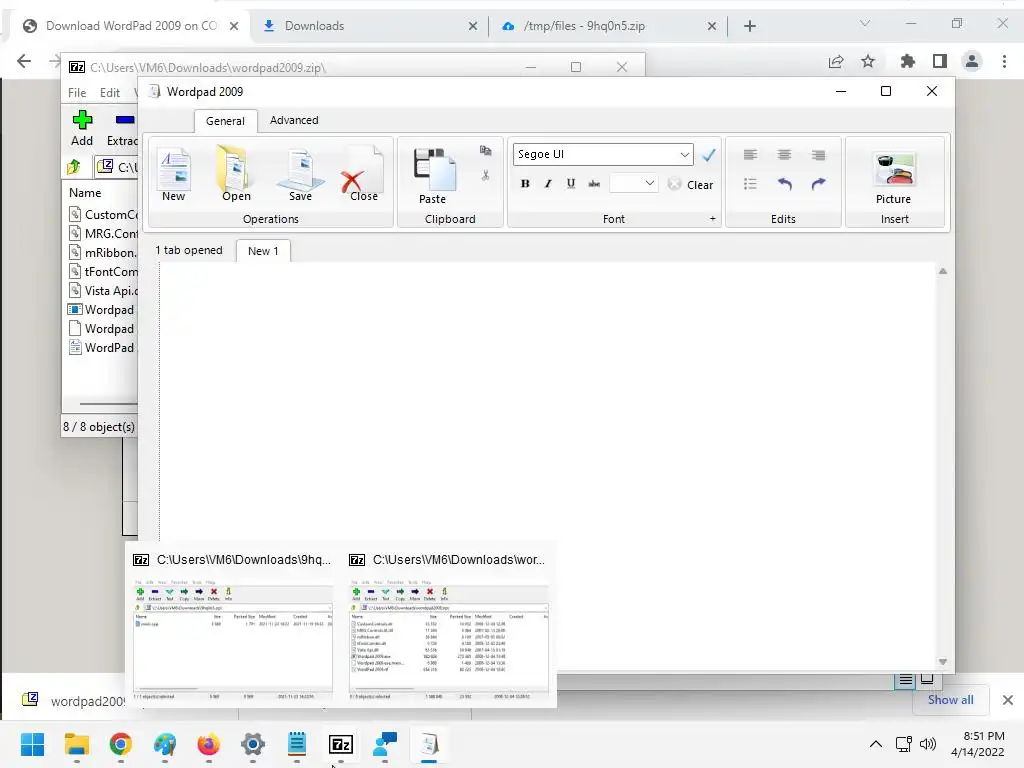Select the tFontCom file in 7-Zip list

103,272
